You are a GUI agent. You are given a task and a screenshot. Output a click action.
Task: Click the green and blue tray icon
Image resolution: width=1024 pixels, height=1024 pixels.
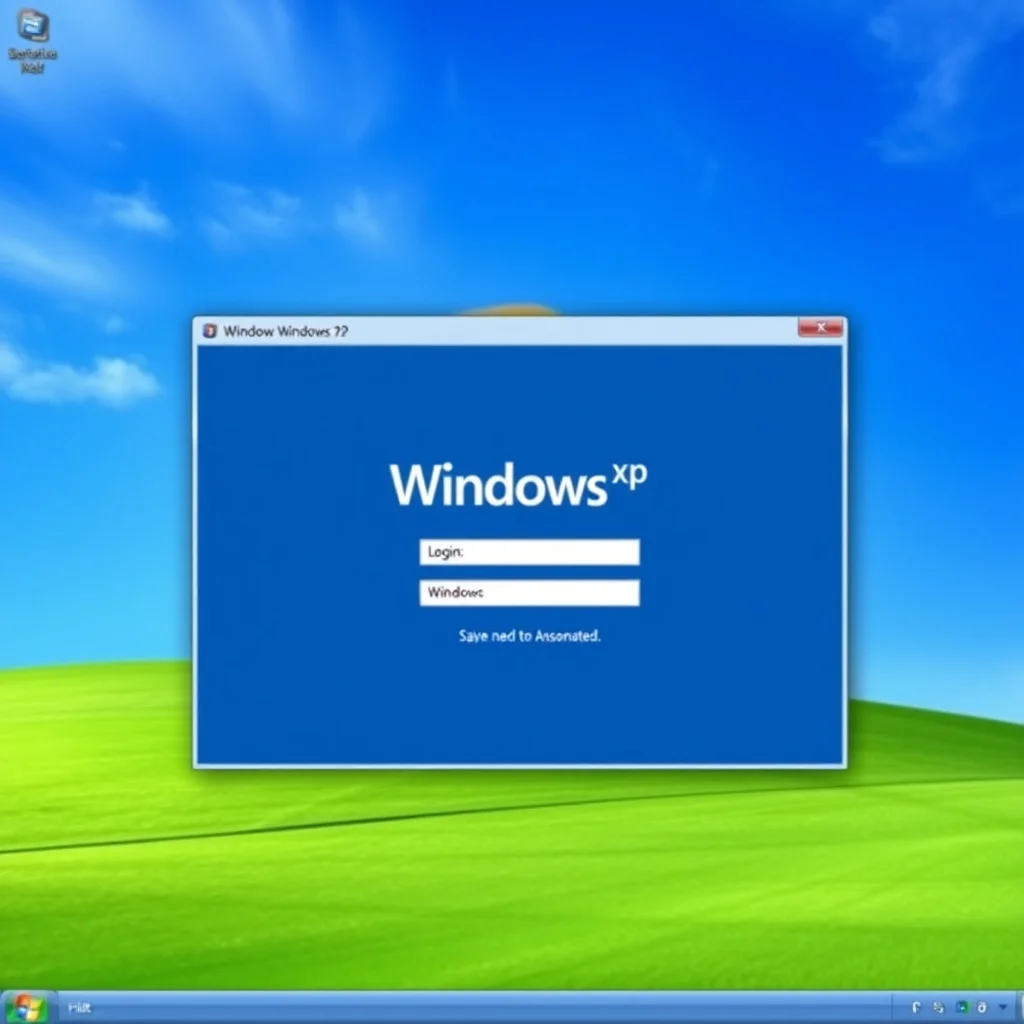(x=961, y=1008)
